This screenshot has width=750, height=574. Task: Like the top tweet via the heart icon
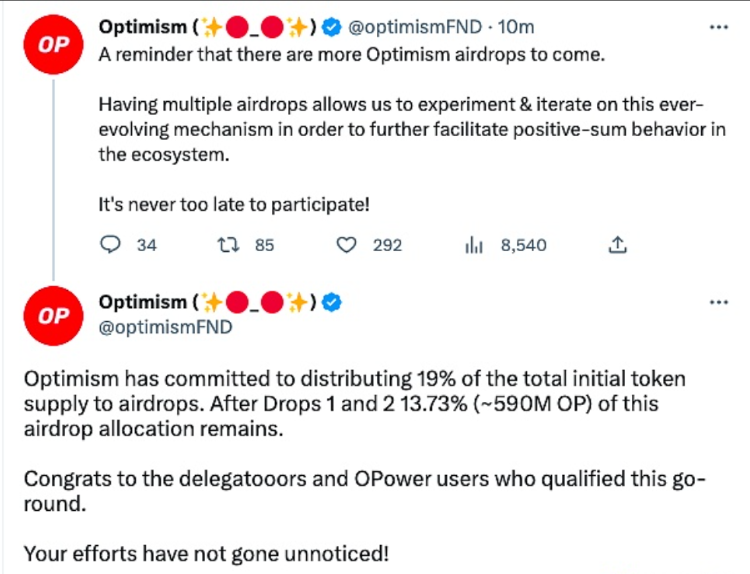click(346, 245)
